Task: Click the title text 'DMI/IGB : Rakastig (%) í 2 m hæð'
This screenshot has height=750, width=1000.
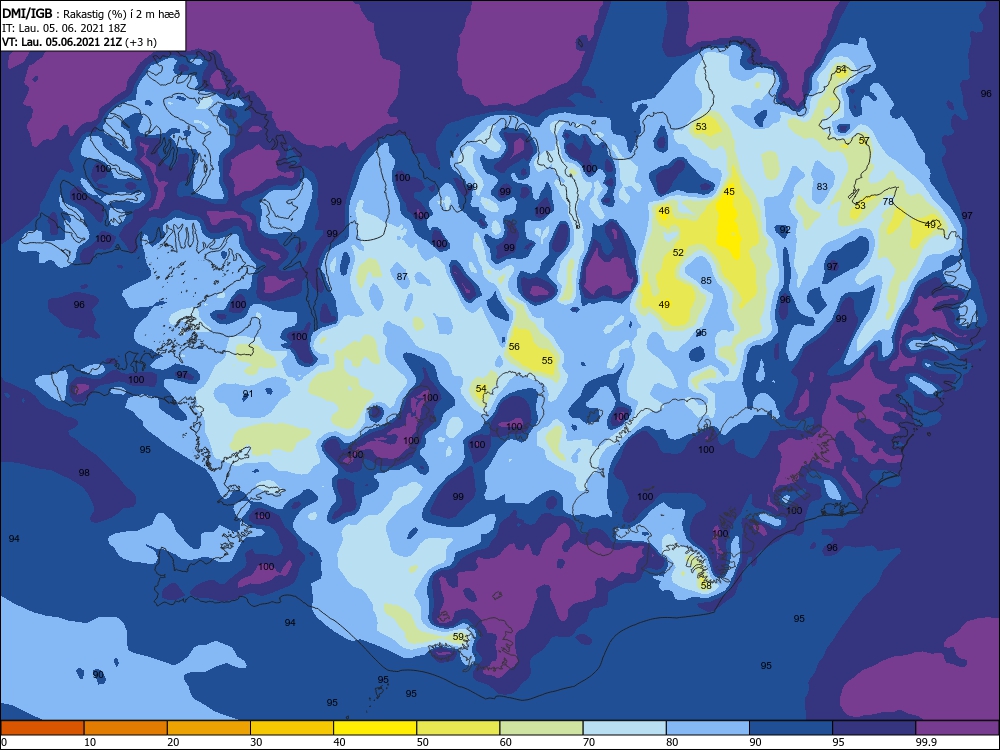Action: coord(91,14)
